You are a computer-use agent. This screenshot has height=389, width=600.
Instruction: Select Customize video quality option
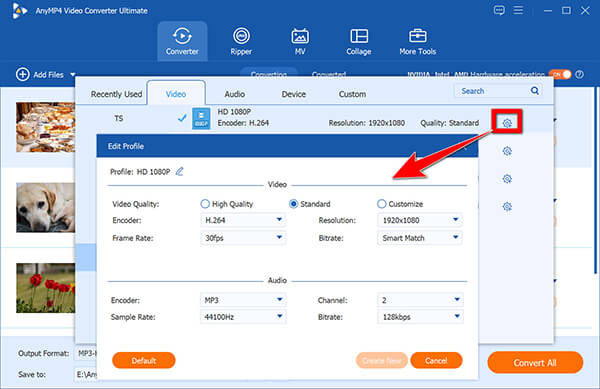(382, 204)
